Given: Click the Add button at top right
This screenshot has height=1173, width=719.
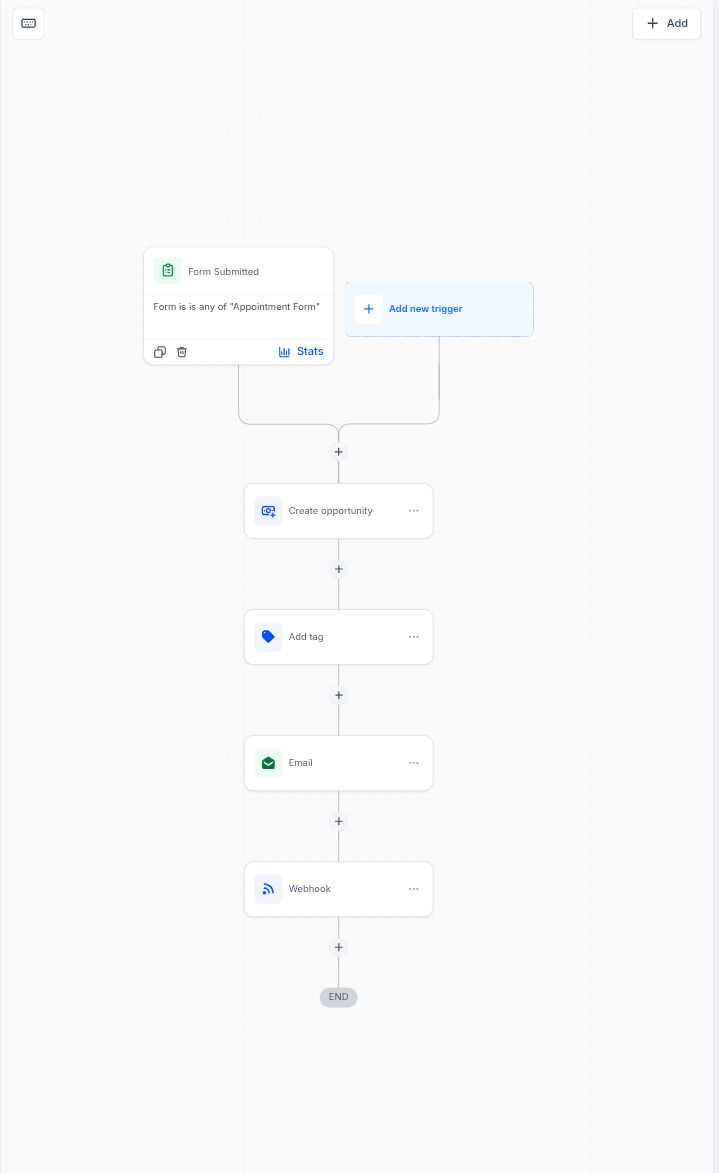Looking at the screenshot, I should (667, 23).
